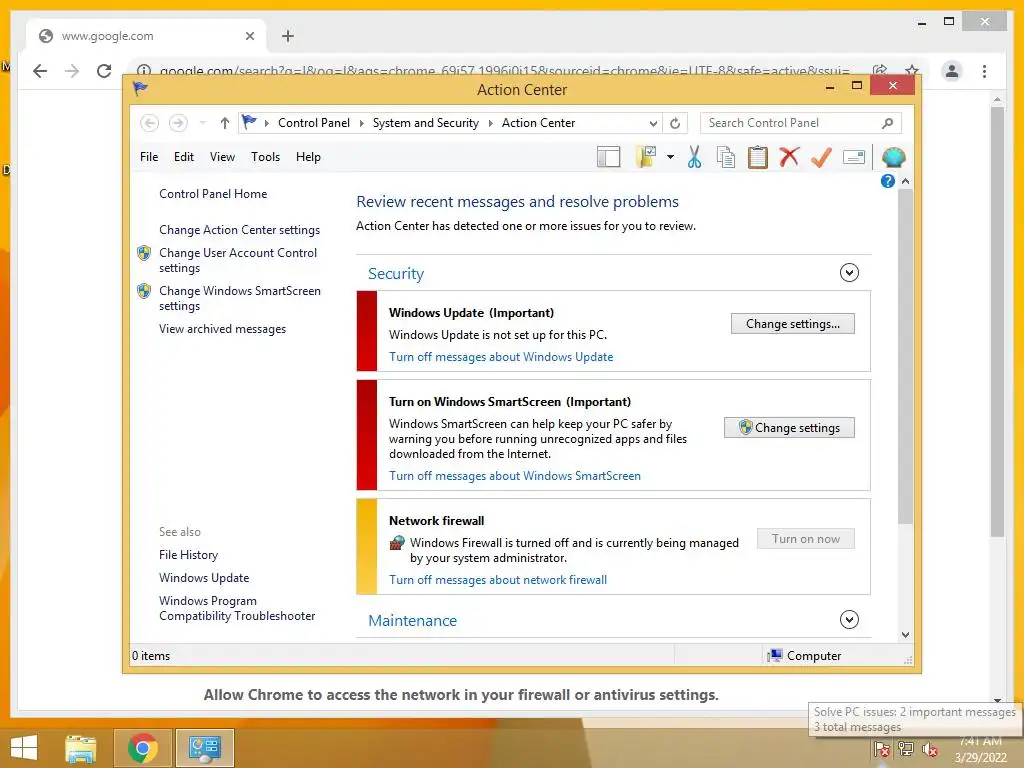Open Change User Account Control settings

tap(238, 260)
